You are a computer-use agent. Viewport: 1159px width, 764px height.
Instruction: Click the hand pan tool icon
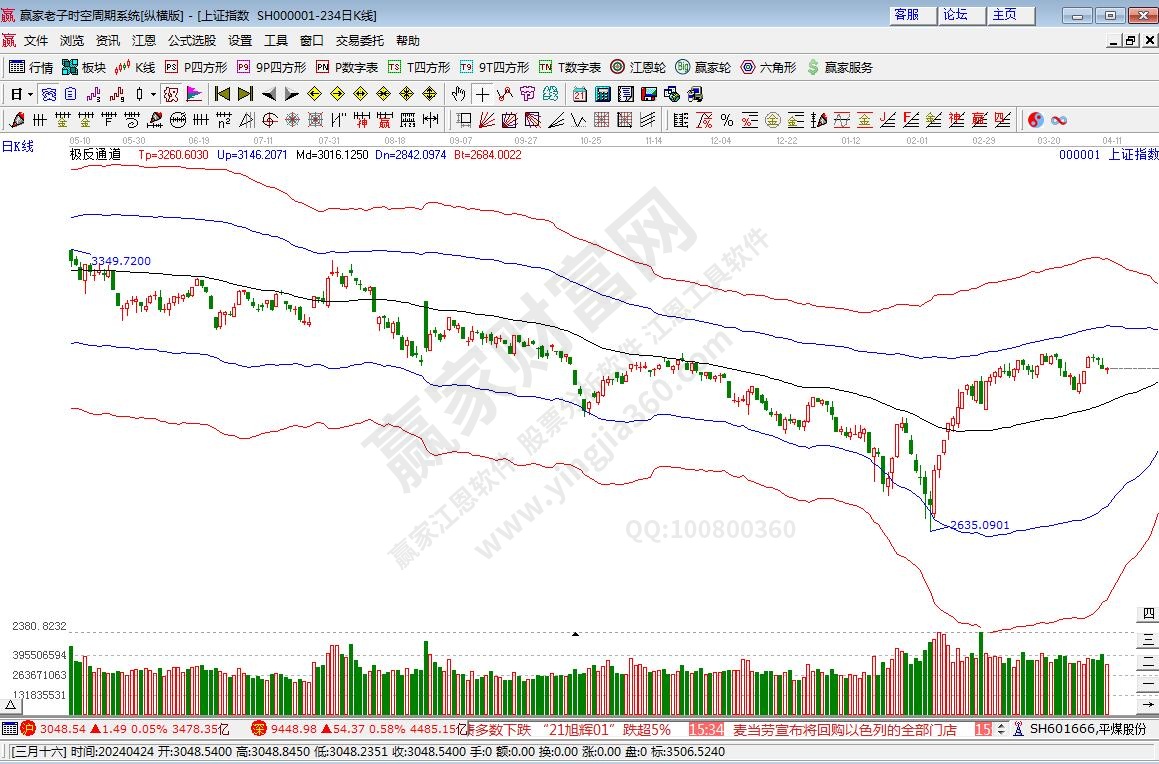click(x=458, y=94)
